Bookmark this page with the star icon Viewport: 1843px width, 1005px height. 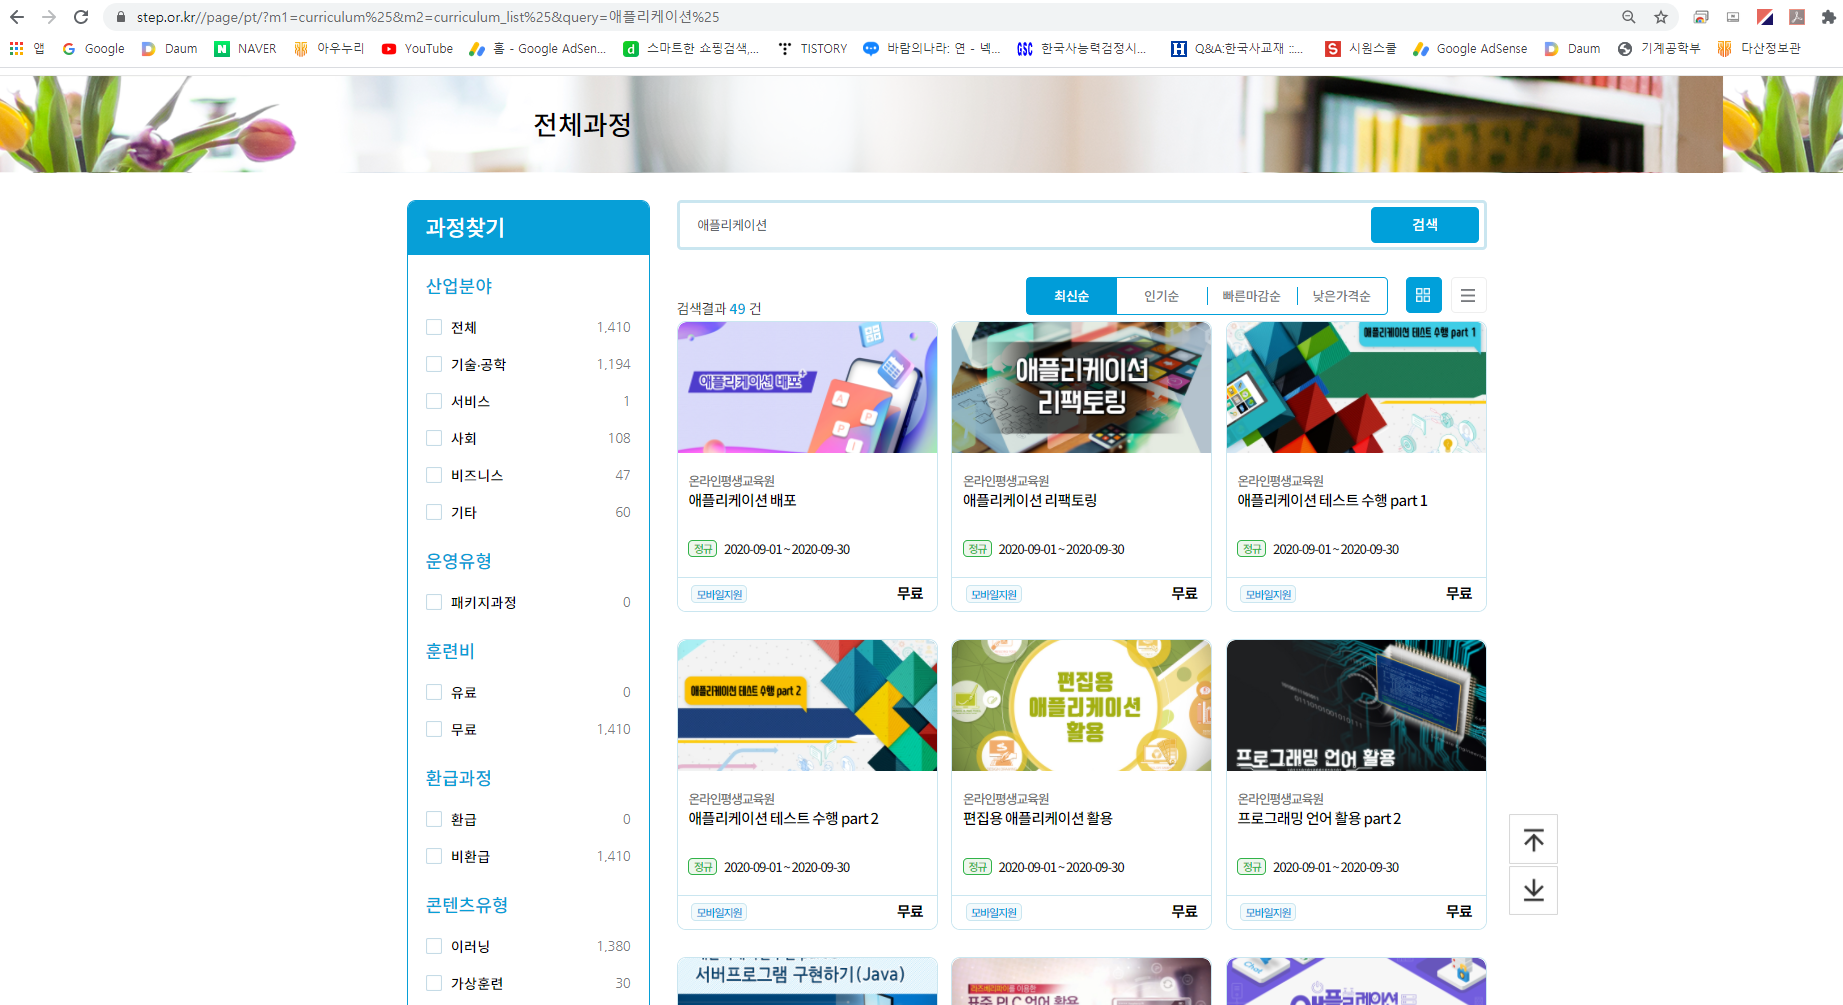(x=1661, y=17)
